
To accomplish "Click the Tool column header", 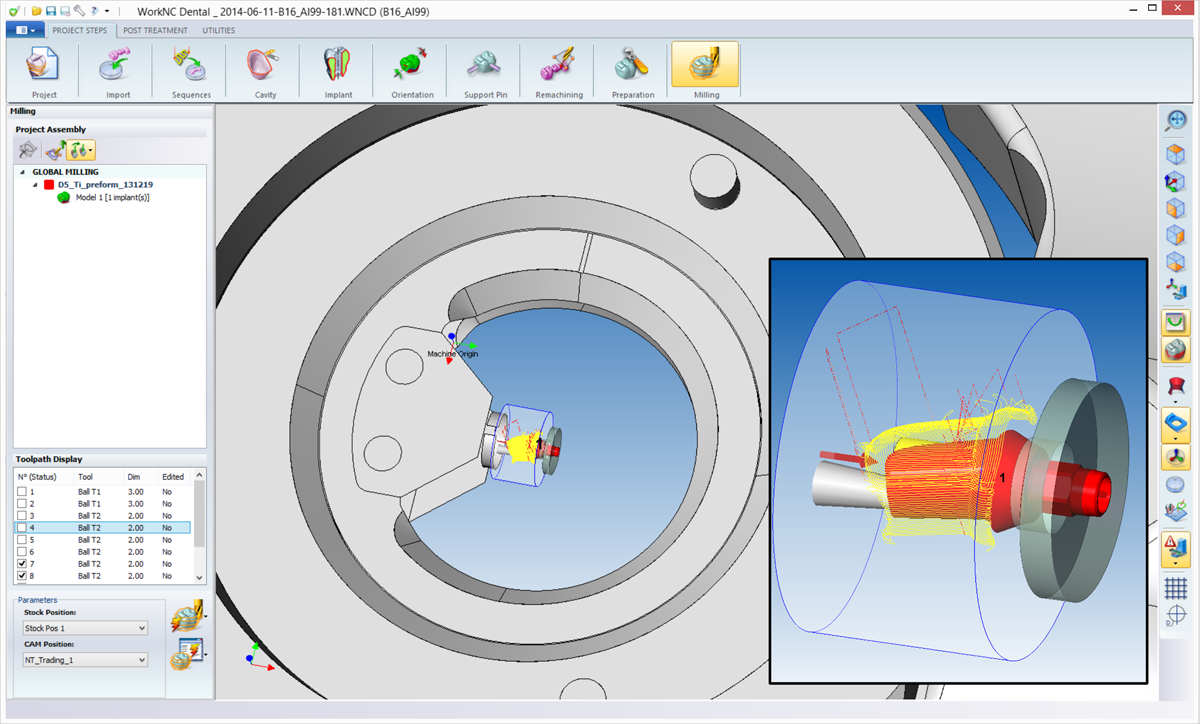I will point(99,477).
